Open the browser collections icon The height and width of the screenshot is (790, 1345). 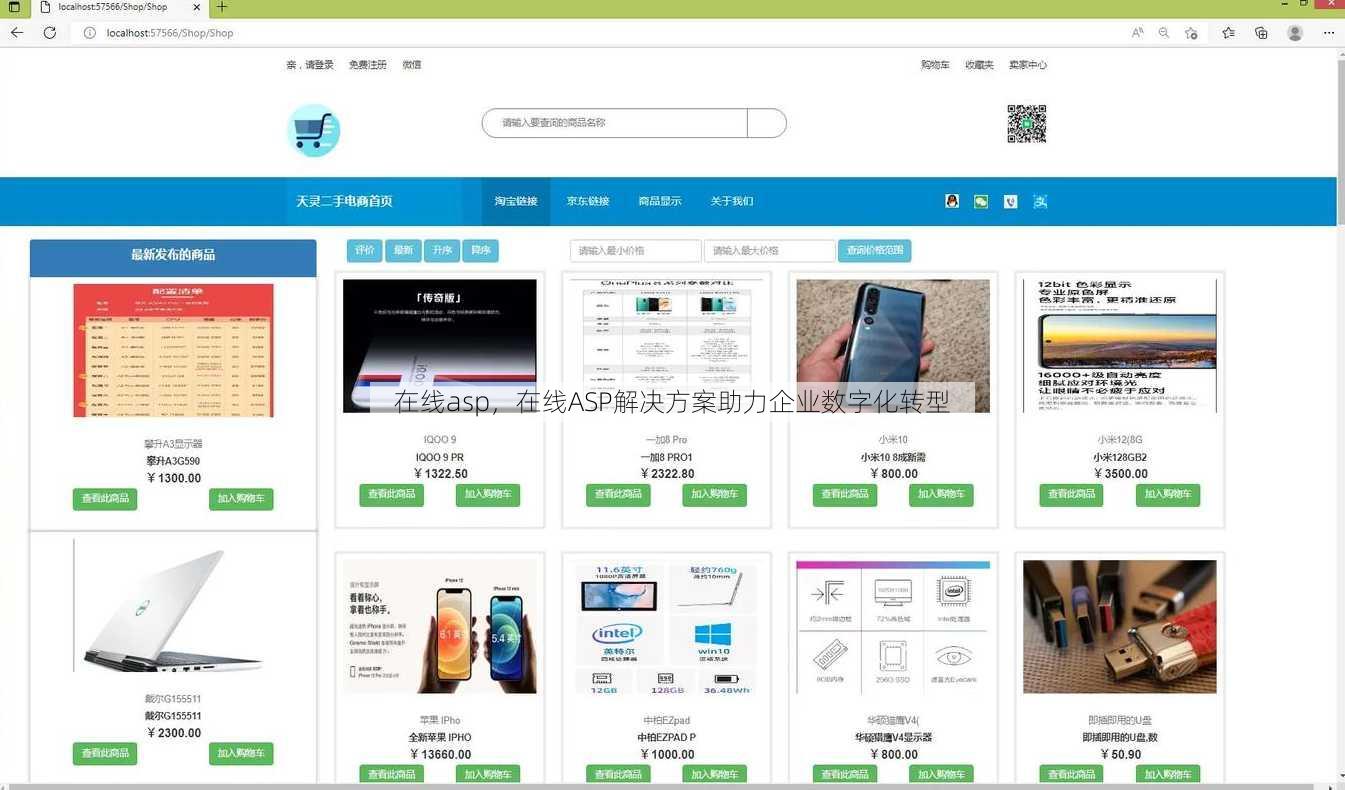tap(1261, 33)
